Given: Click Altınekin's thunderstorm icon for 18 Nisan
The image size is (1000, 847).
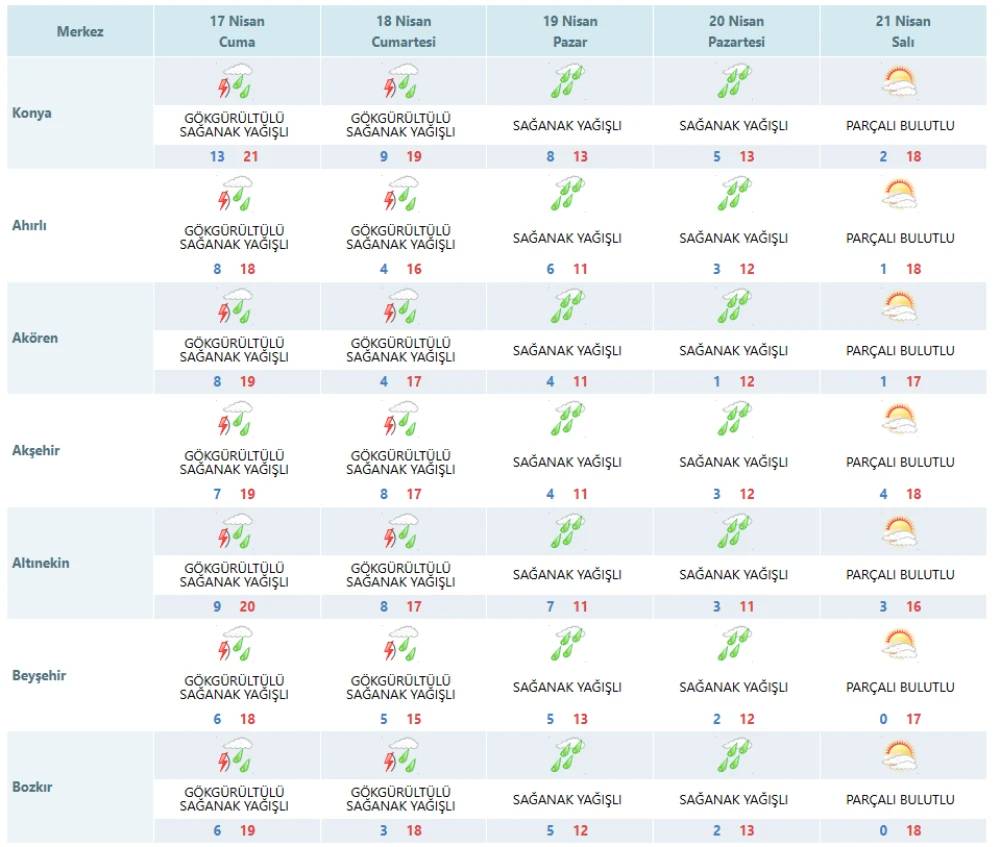Looking at the screenshot, I should point(403,531).
